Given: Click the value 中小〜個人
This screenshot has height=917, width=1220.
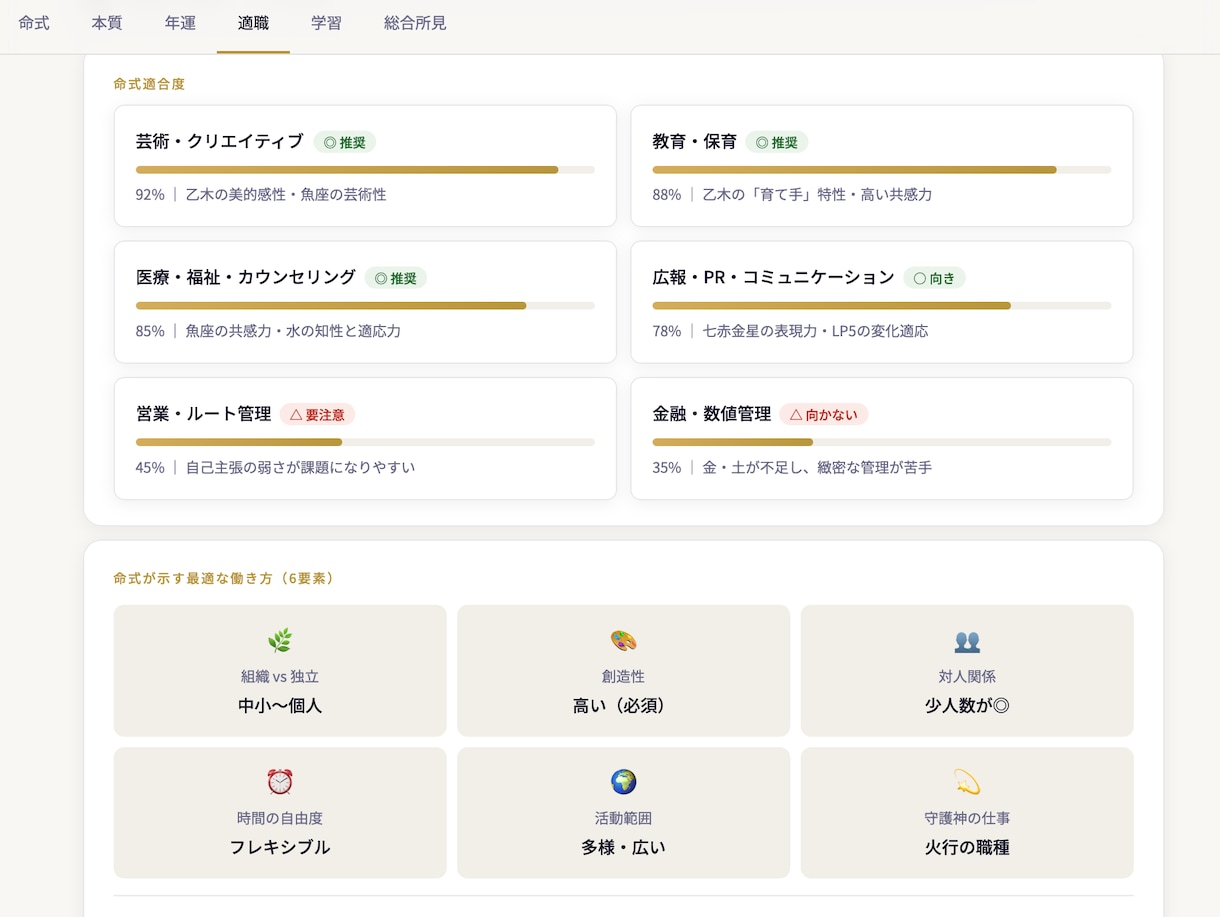Looking at the screenshot, I should pyautogui.click(x=280, y=706).
